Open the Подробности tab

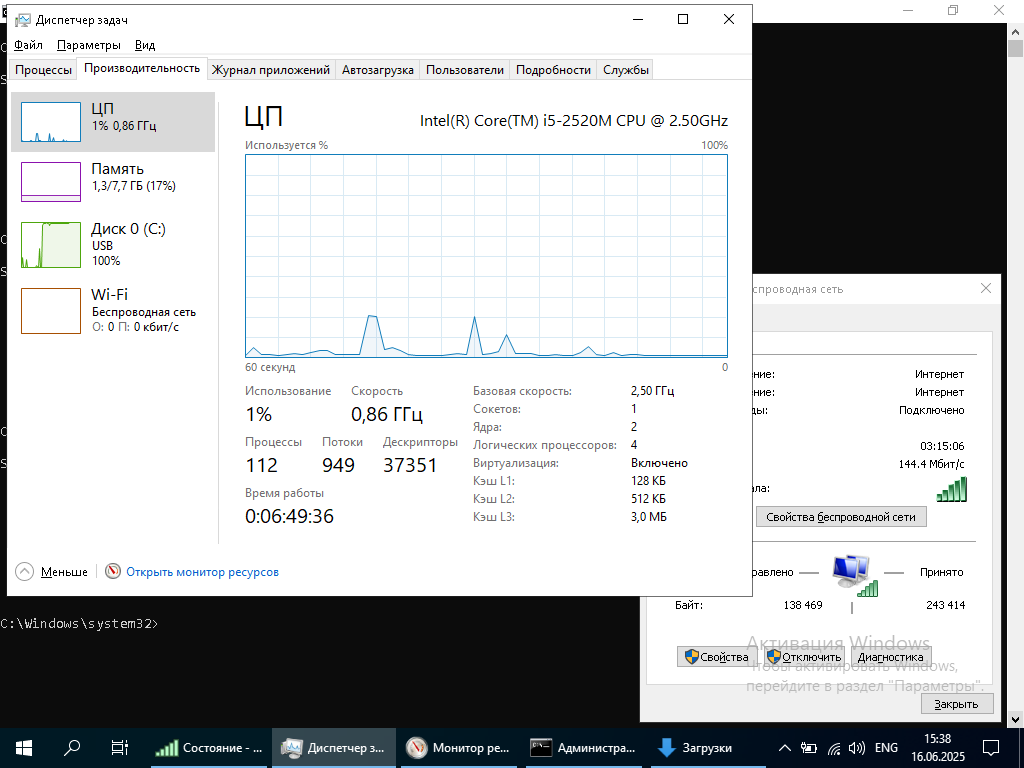[x=553, y=70]
